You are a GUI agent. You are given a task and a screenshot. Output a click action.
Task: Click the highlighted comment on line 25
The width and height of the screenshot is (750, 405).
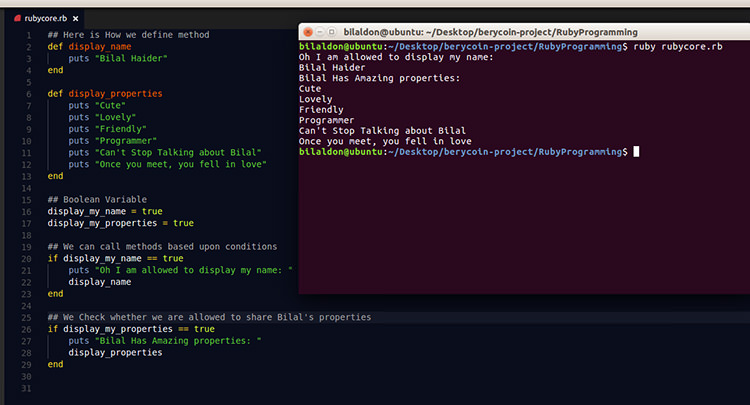tap(210, 317)
